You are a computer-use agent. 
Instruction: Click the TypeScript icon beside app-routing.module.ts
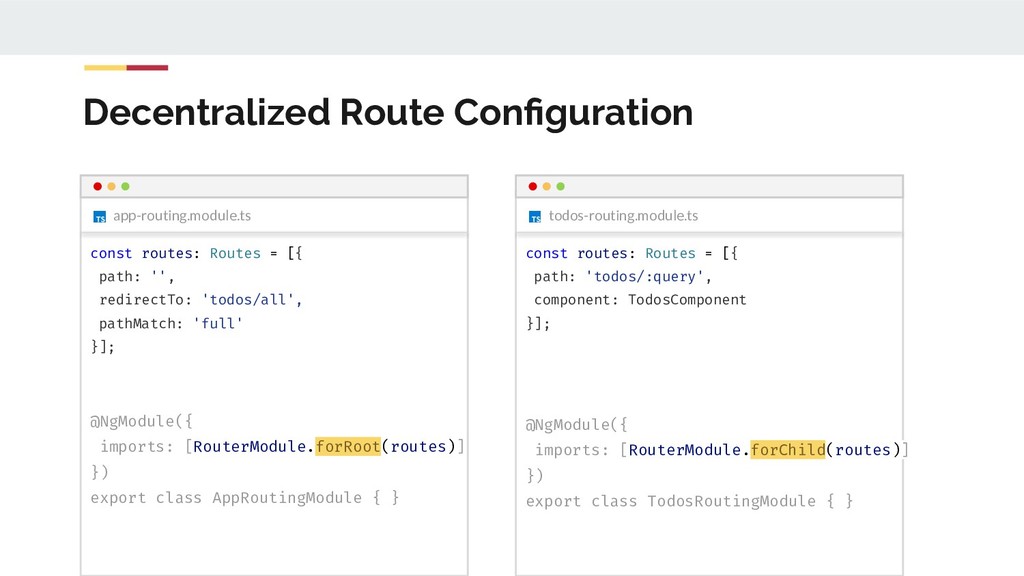click(x=99, y=216)
